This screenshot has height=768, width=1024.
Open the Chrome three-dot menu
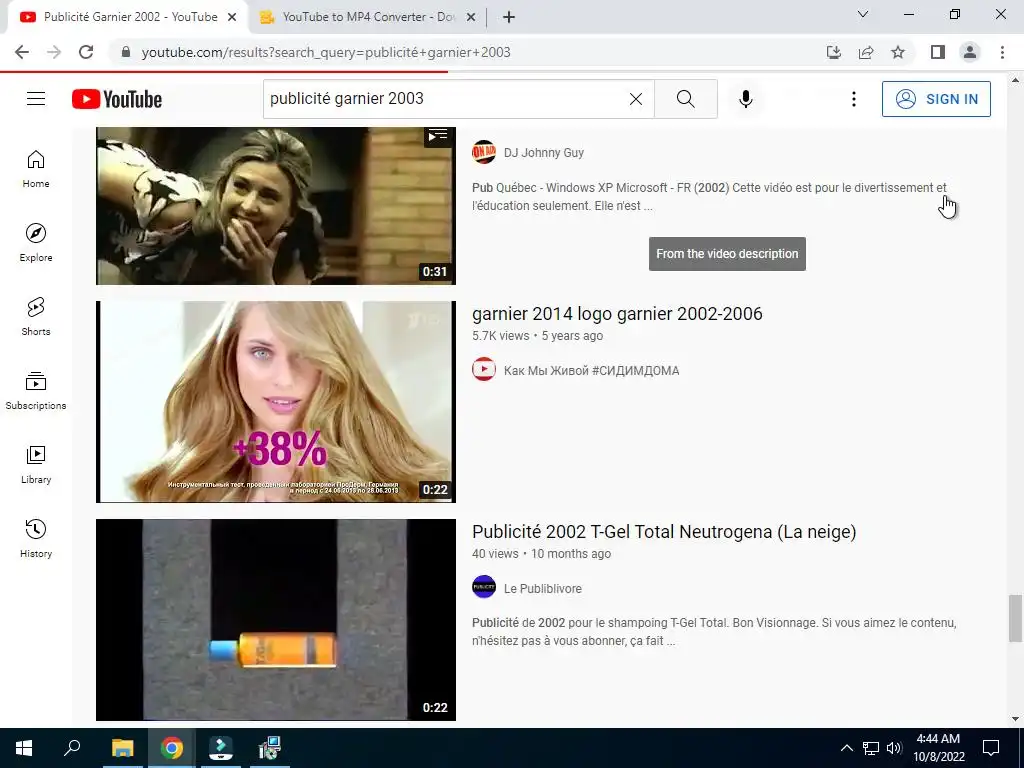pyautogui.click(x=1002, y=52)
